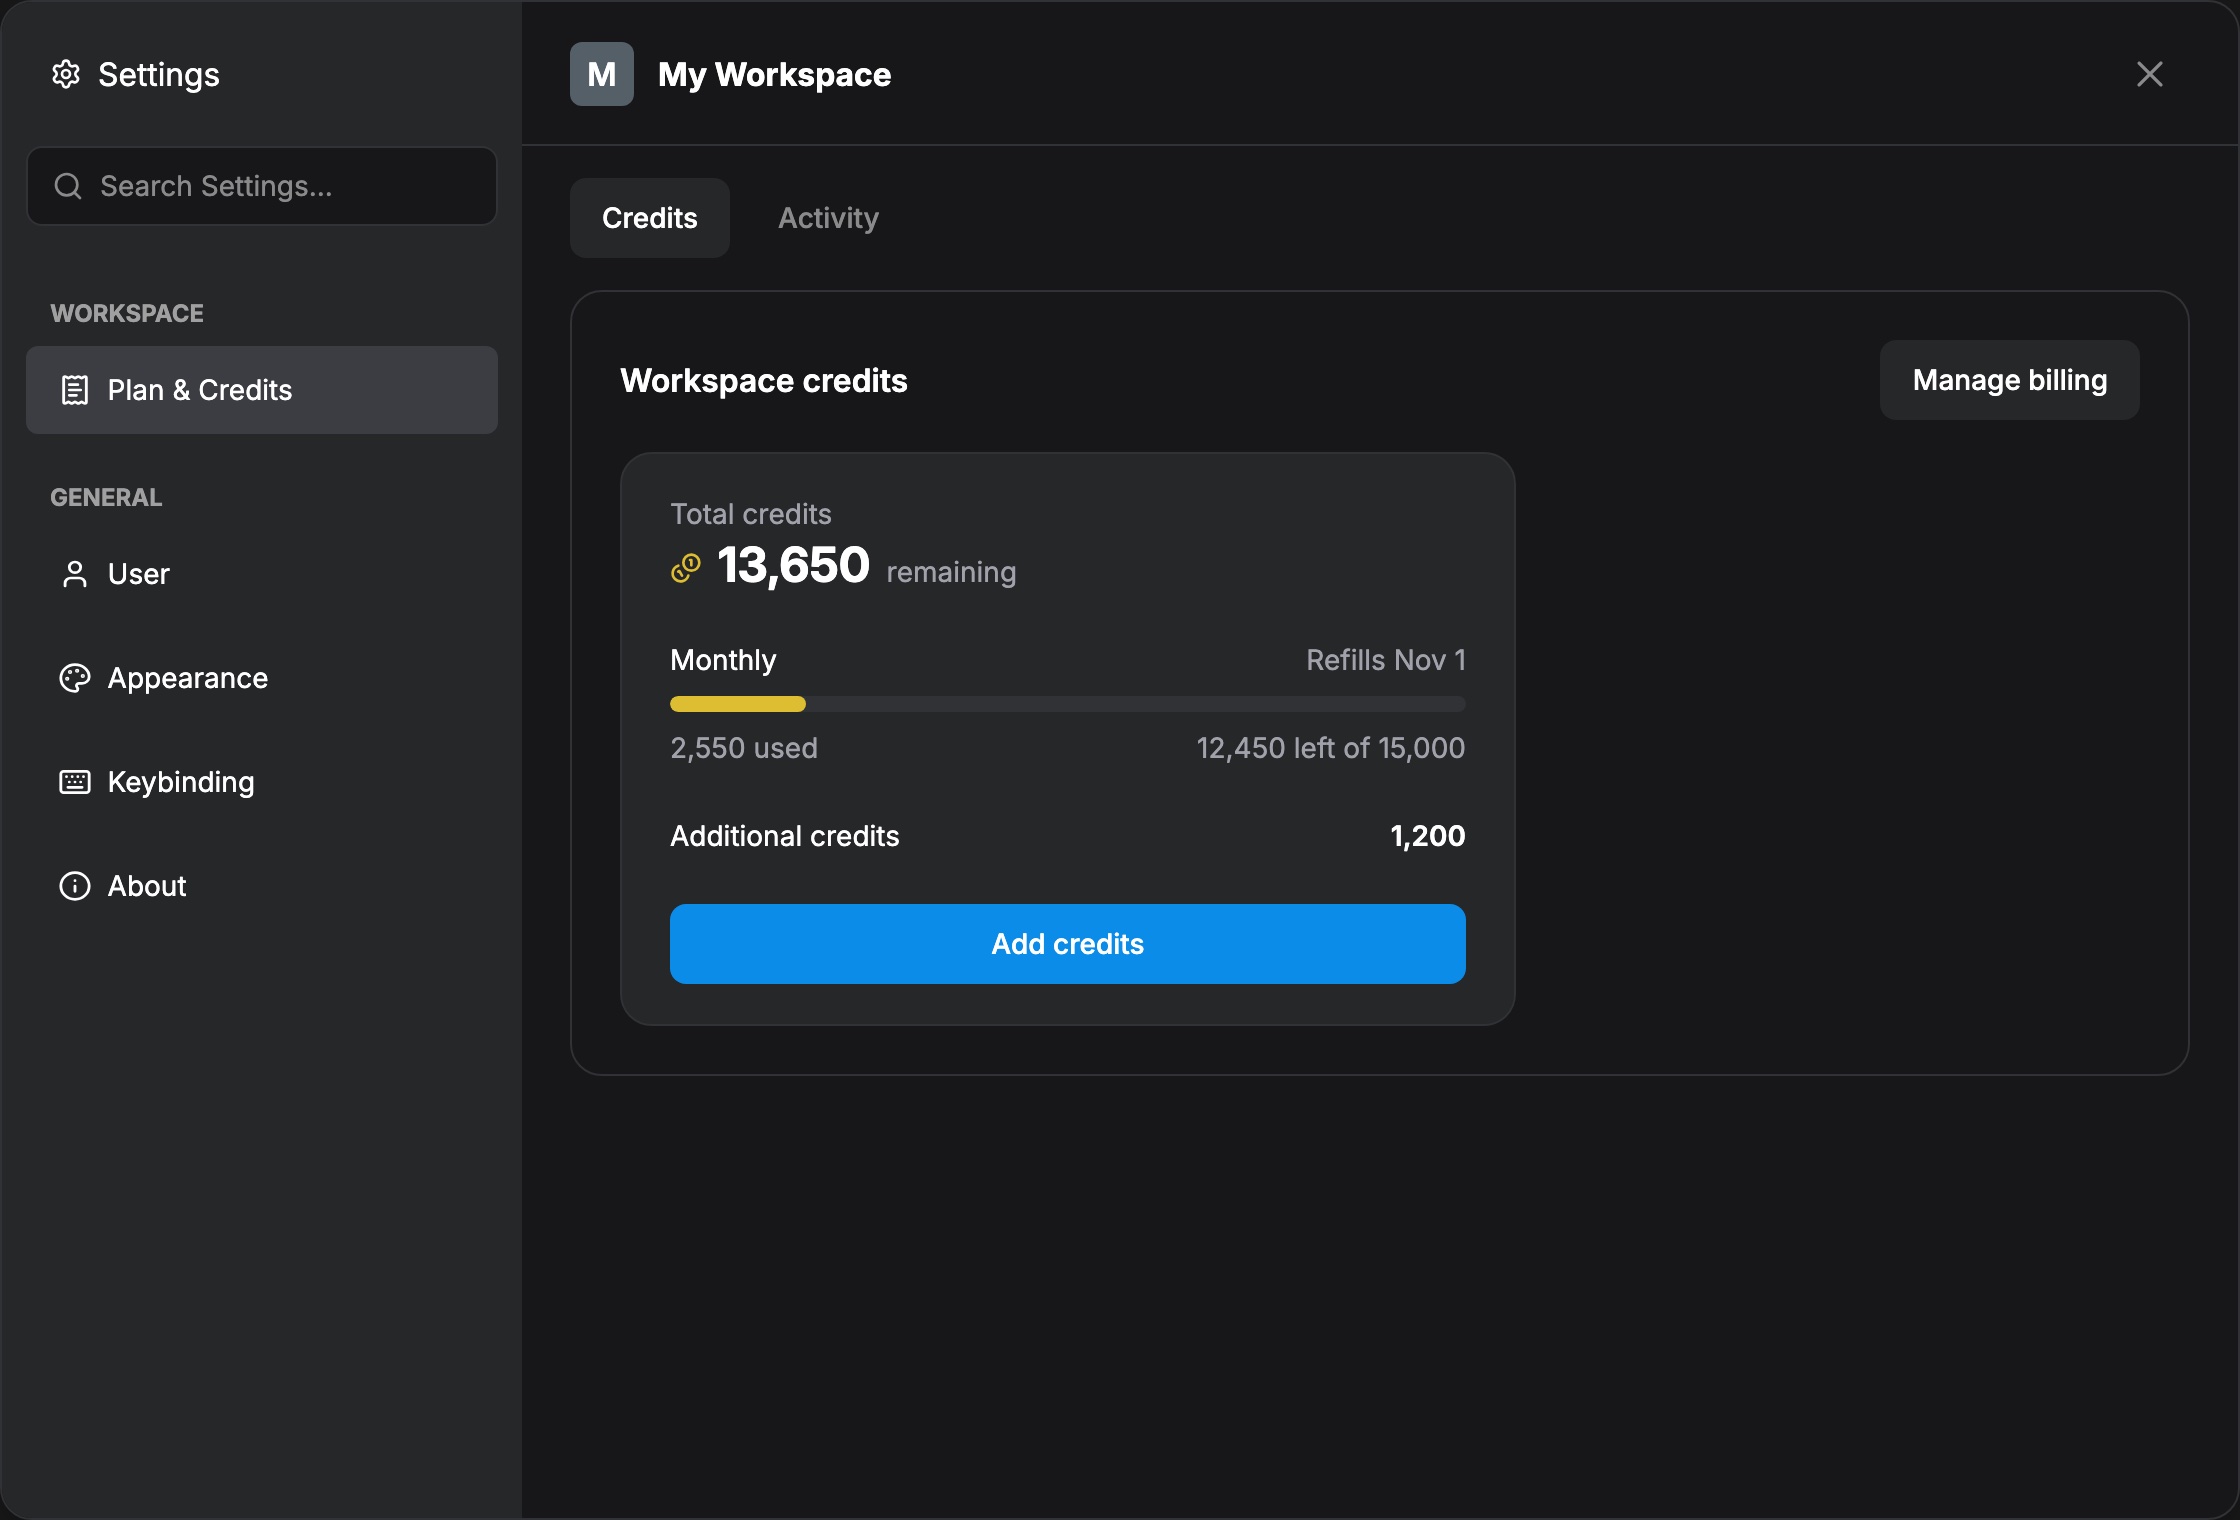Click the Additional credits 1,200 value
The width and height of the screenshot is (2240, 1520).
(x=1428, y=836)
